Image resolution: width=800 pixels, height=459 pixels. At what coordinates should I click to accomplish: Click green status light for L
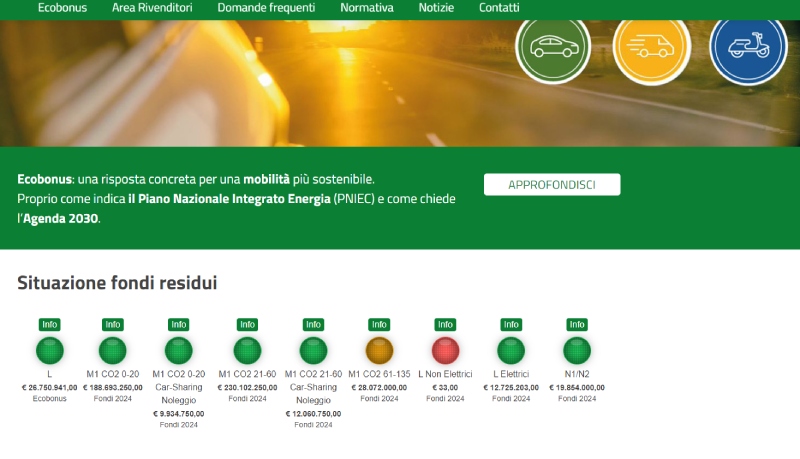tap(49, 350)
